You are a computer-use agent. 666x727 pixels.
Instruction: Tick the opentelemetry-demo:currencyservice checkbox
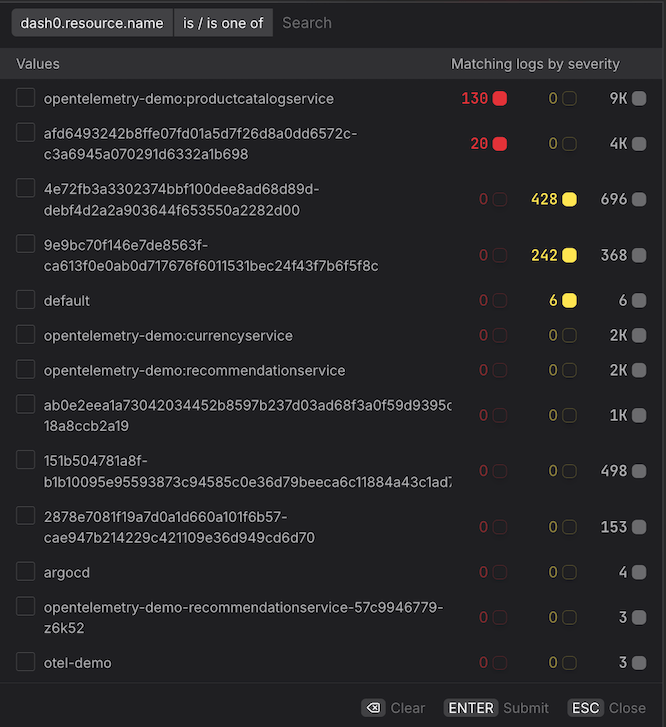coord(26,334)
